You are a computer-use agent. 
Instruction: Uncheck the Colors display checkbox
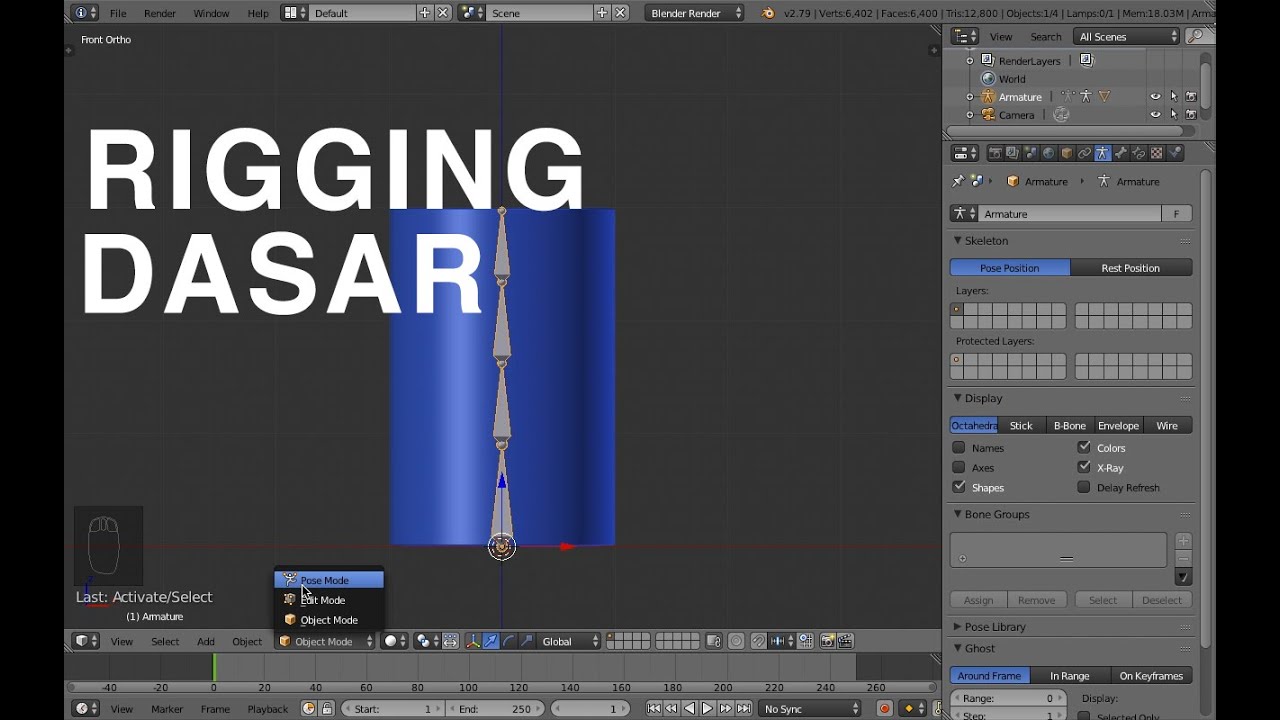click(1084, 448)
